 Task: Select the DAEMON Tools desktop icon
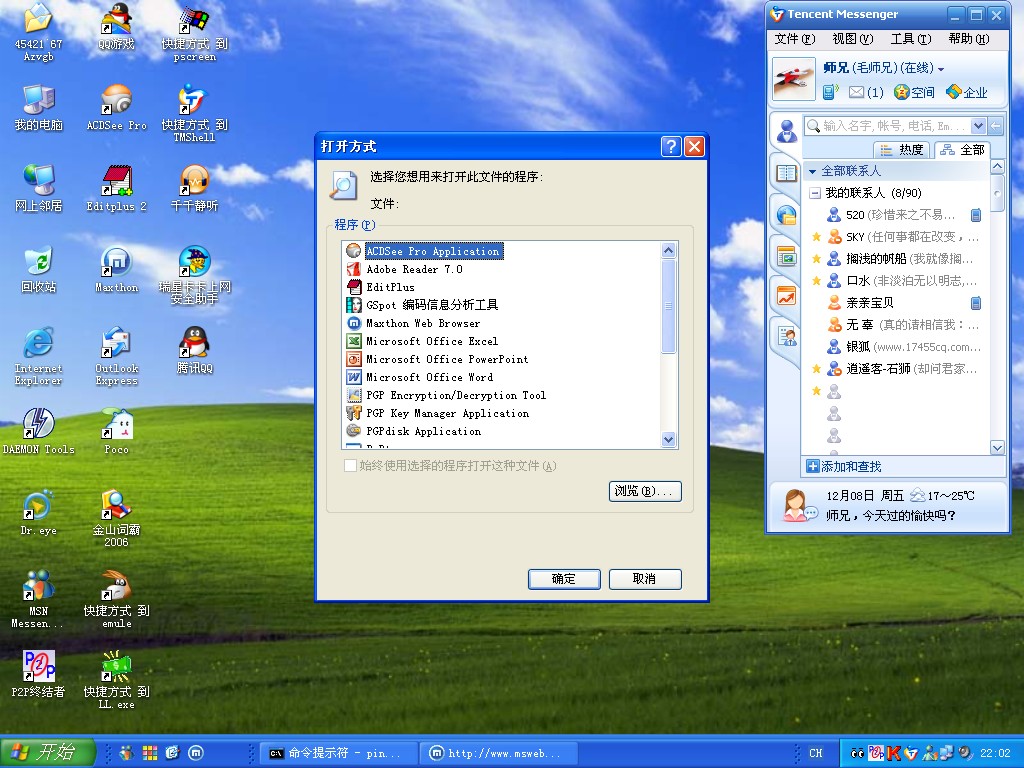[x=38, y=424]
